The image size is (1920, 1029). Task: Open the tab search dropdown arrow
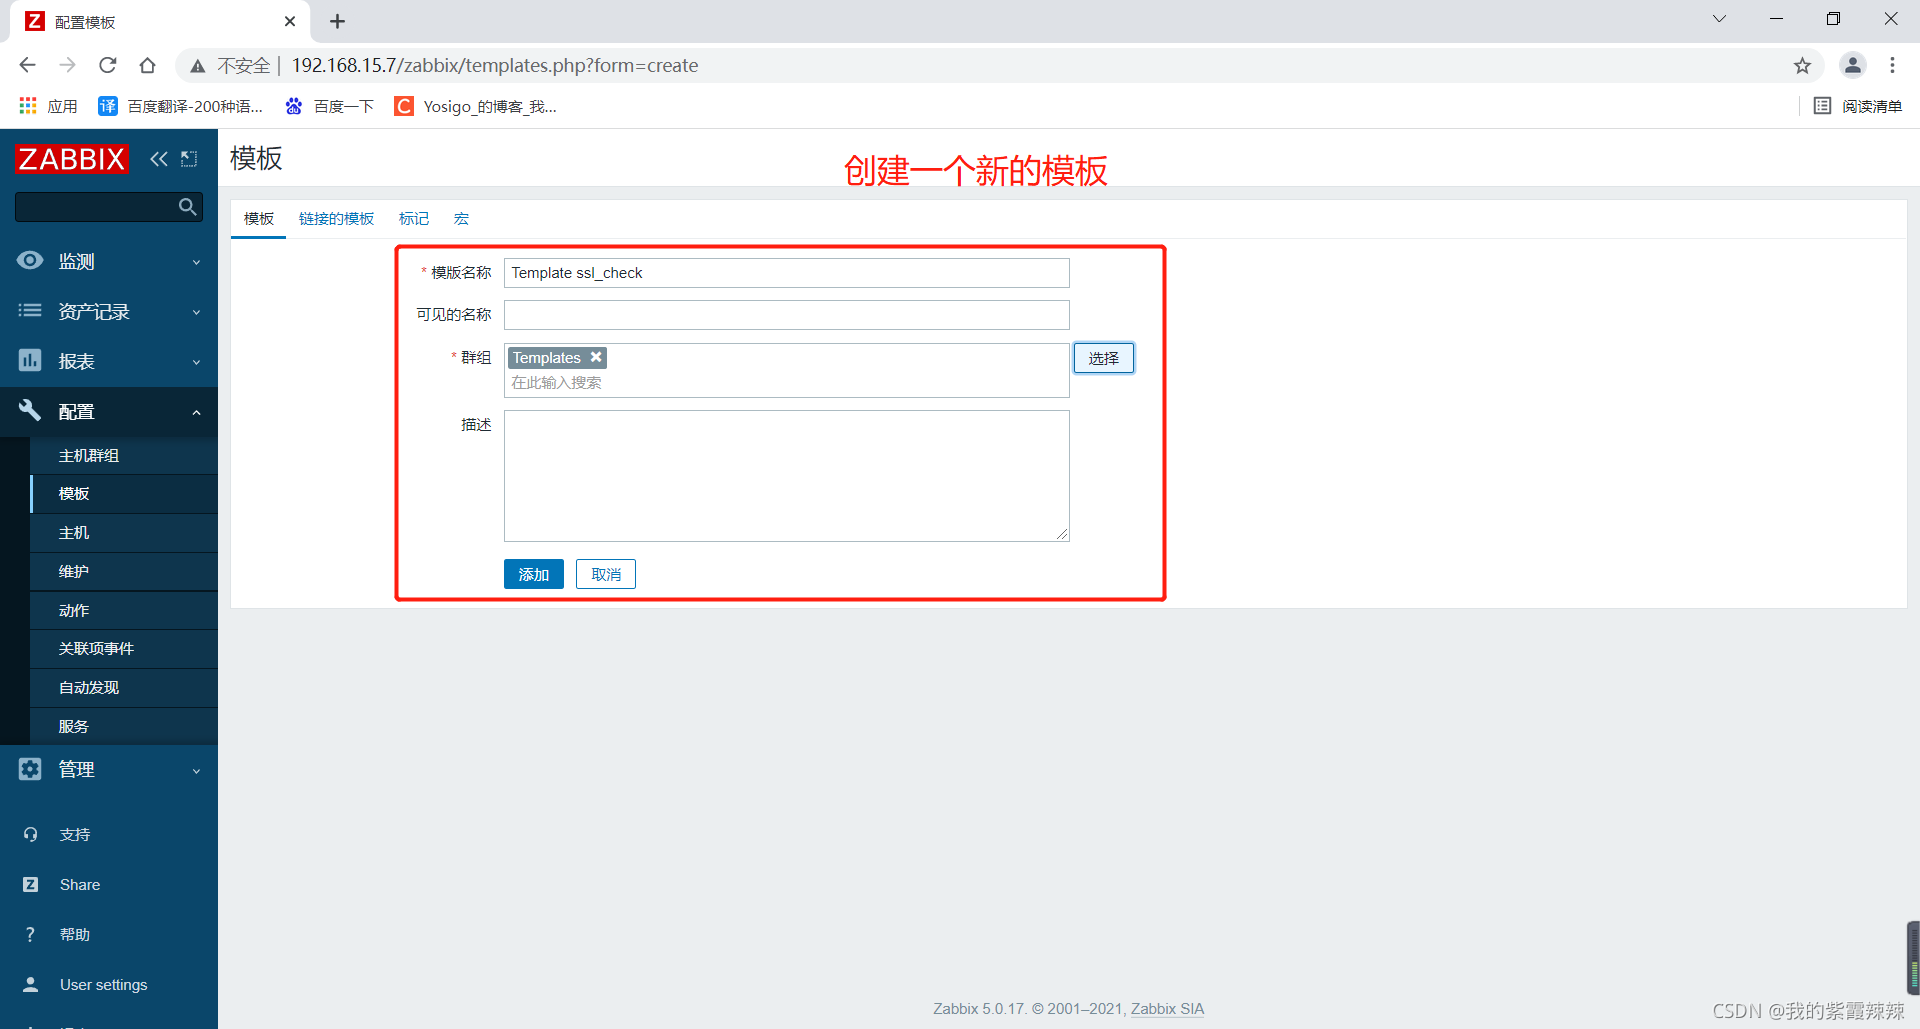click(x=1720, y=19)
